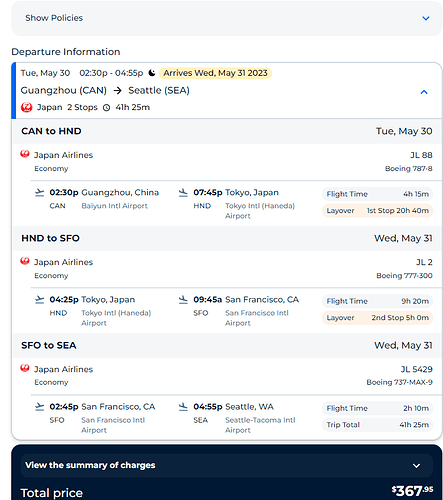
Task: Select the HND to SFO segment header
Action: 227,238
